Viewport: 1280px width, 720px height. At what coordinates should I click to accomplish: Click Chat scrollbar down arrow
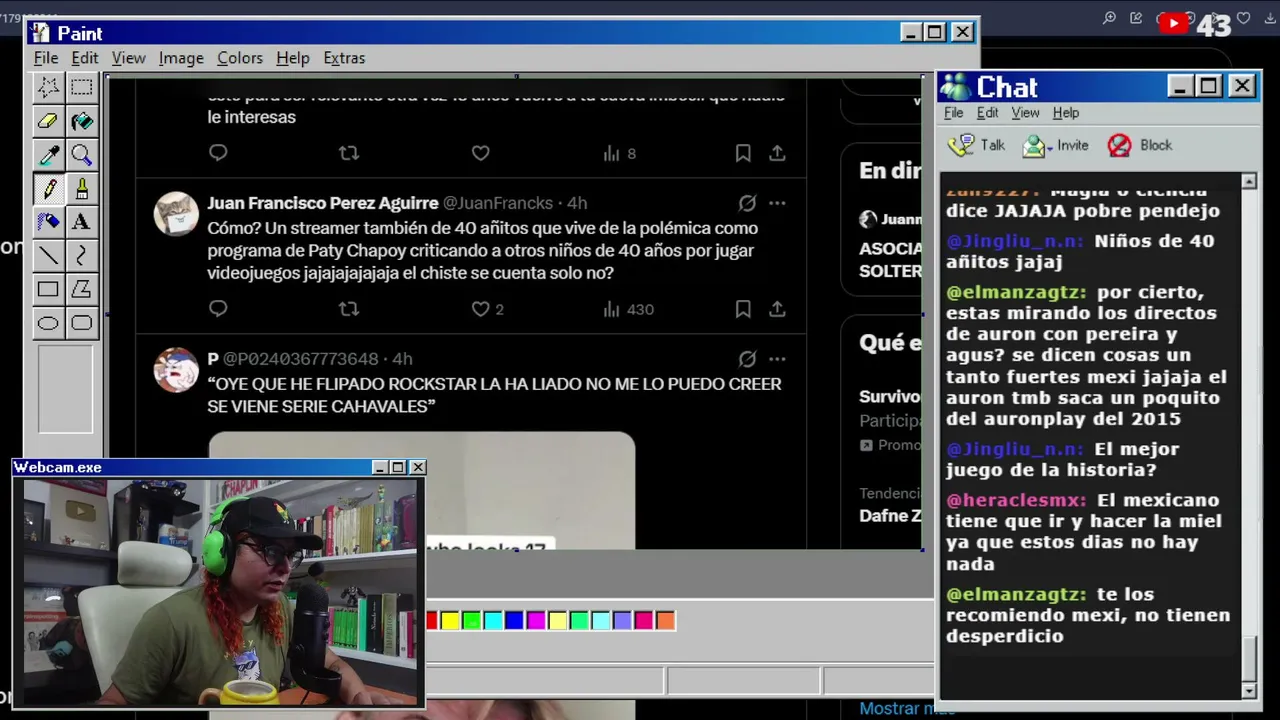1249,691
